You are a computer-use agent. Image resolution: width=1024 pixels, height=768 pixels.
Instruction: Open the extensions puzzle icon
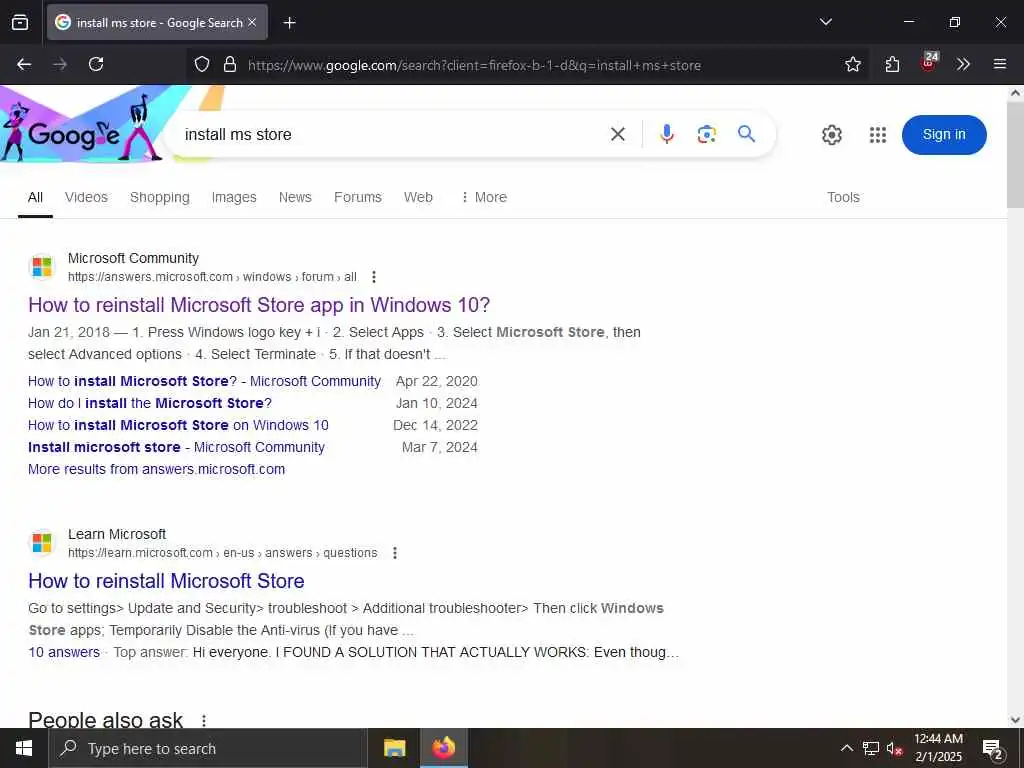click(x=892, y=64)
